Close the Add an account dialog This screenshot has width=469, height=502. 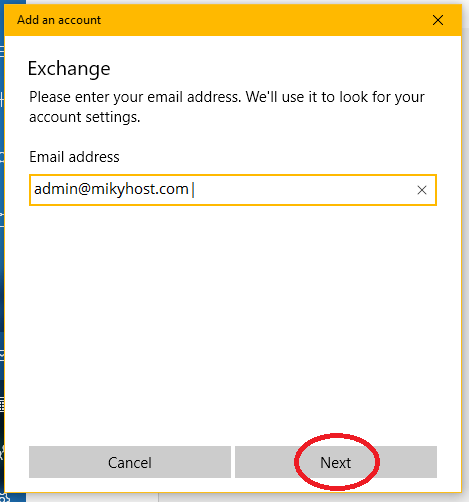(438, 20)
